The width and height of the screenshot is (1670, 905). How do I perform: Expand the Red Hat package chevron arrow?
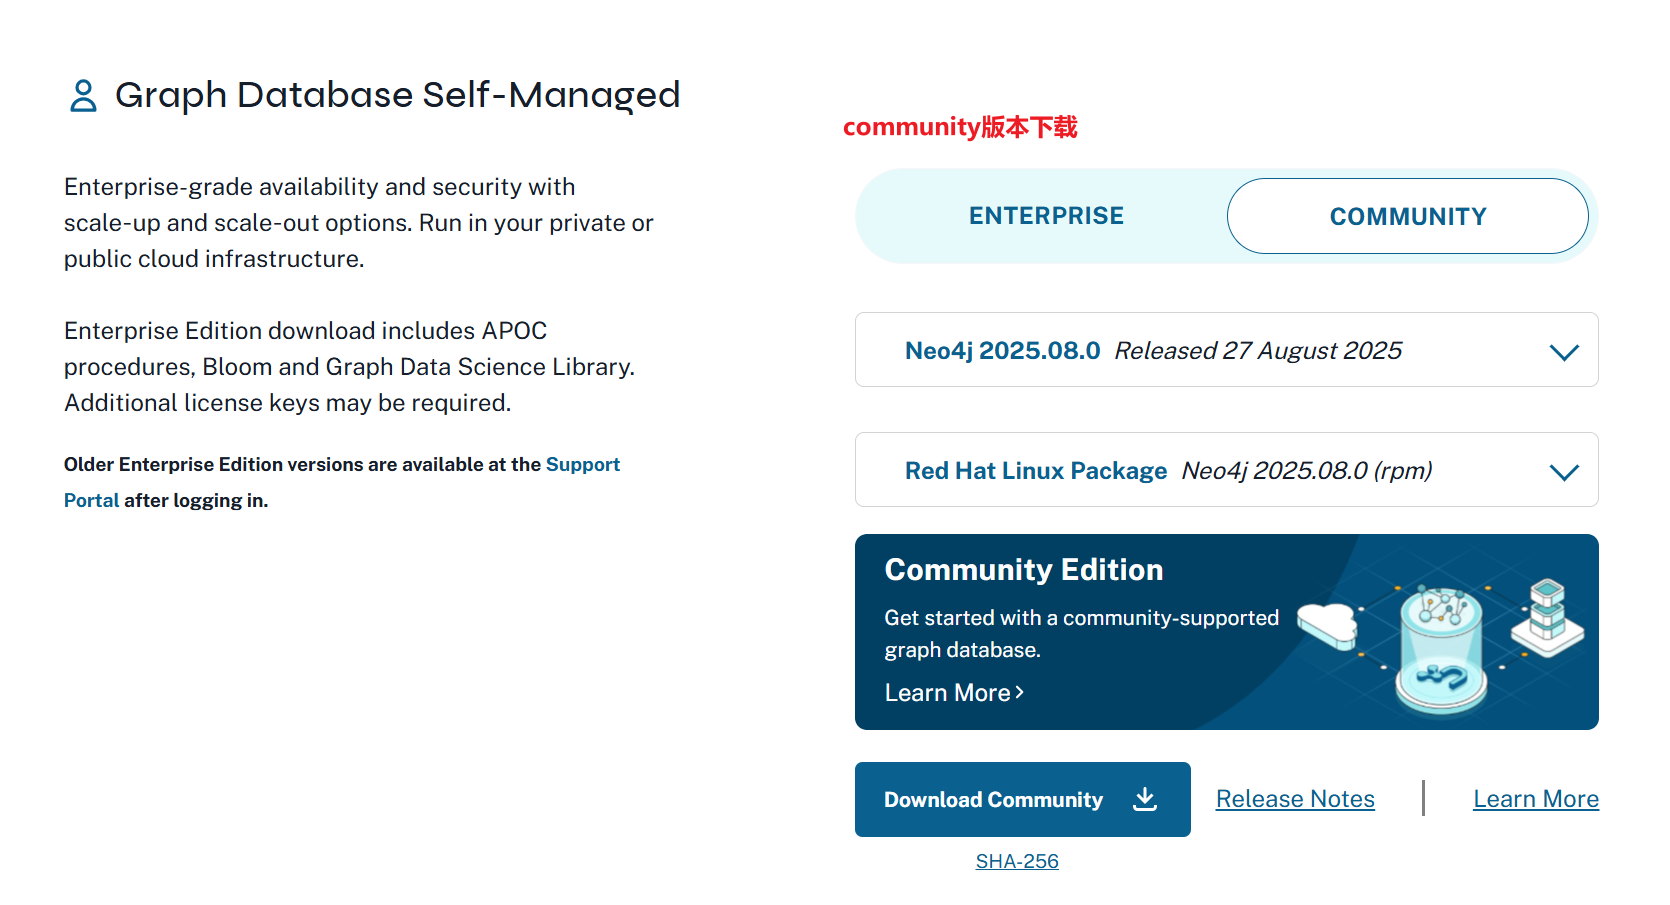(x=1563, y=472)
